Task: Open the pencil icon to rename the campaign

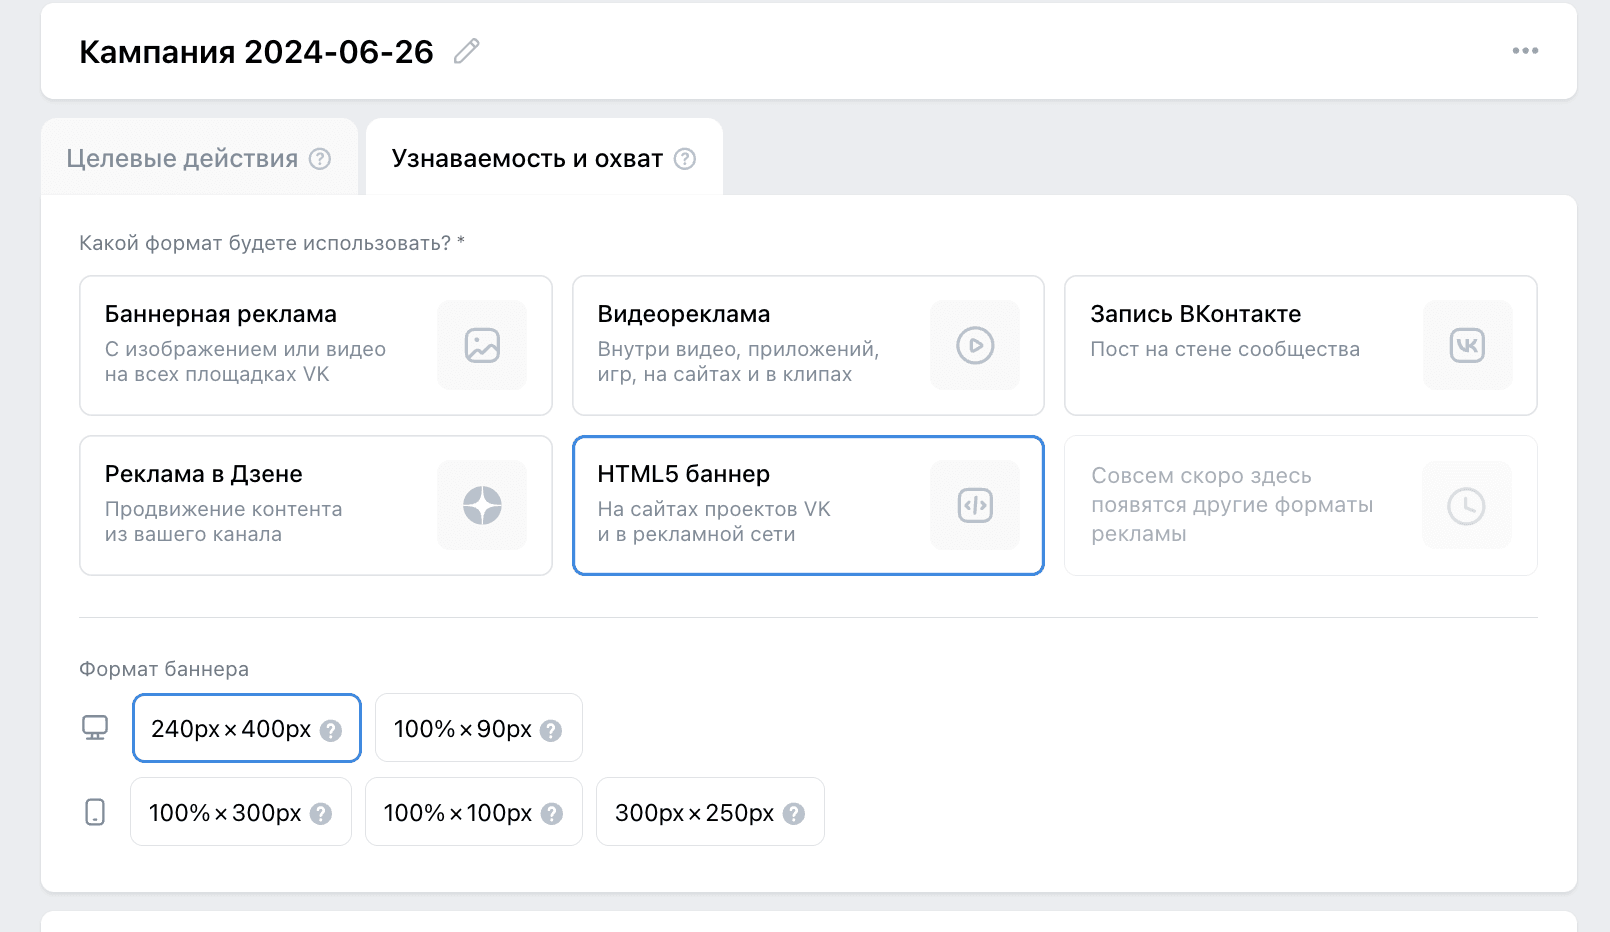Action: (466, 52)
